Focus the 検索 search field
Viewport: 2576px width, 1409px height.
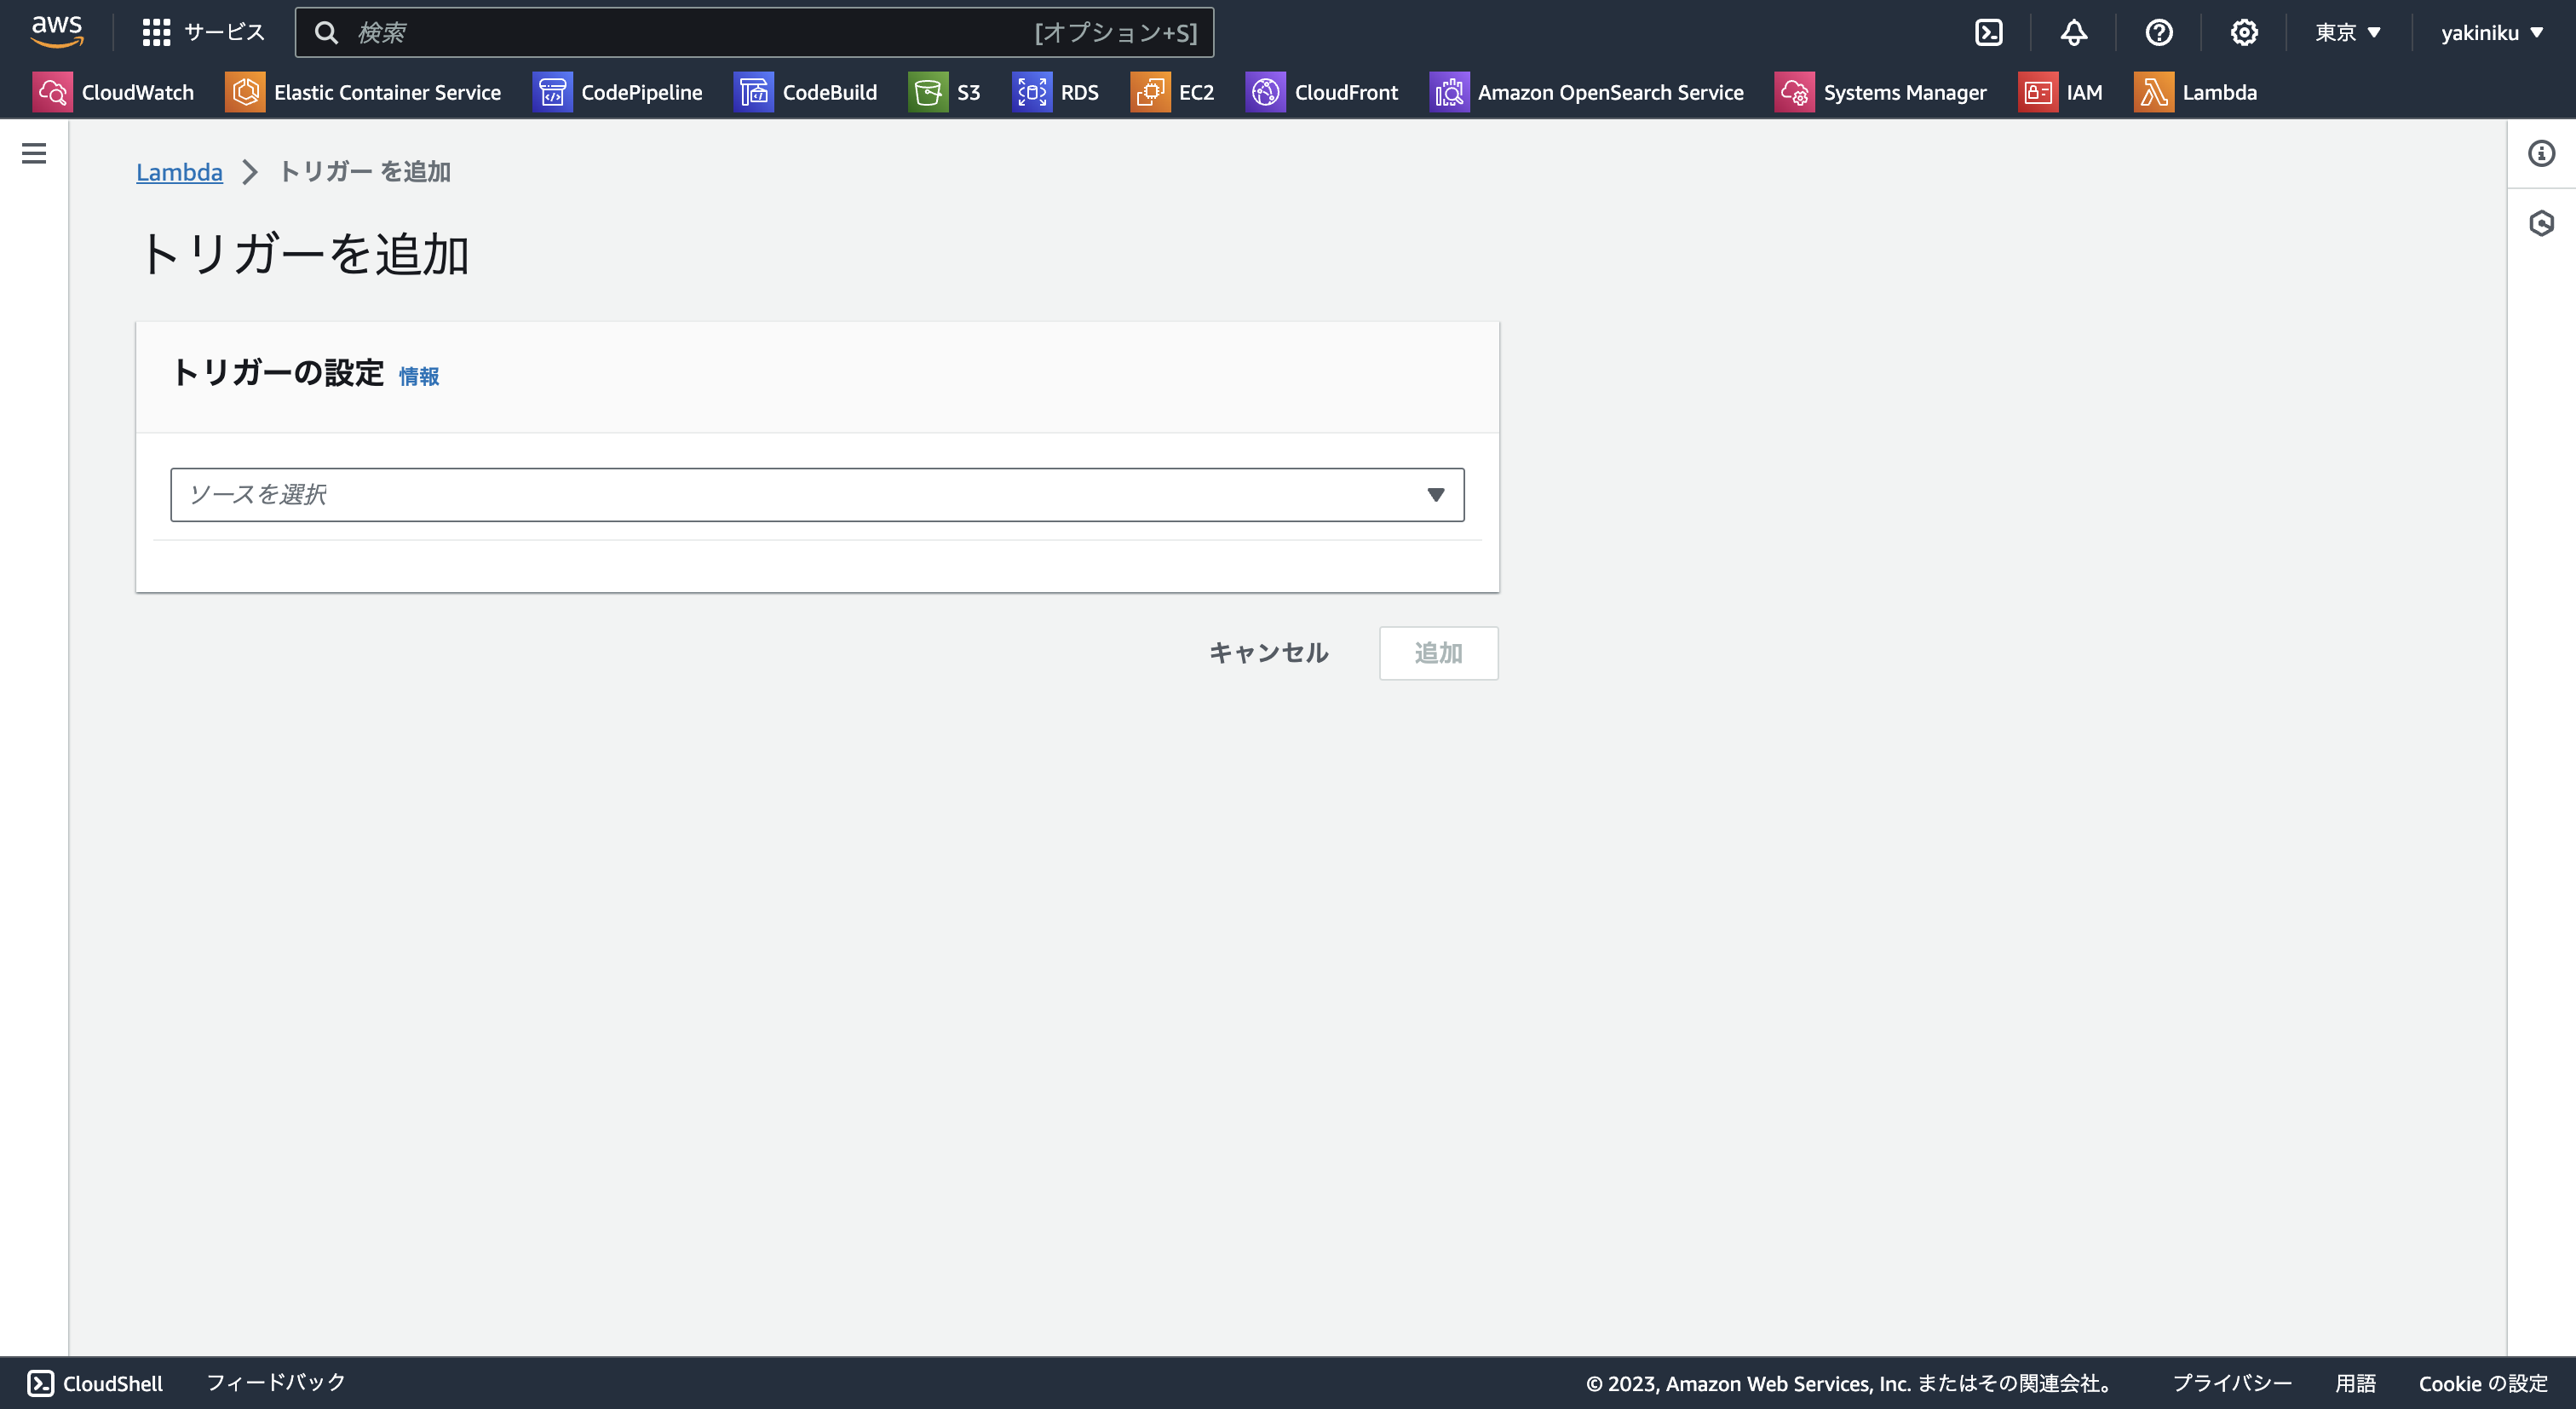pyautogui.click(x=754, y=33)
